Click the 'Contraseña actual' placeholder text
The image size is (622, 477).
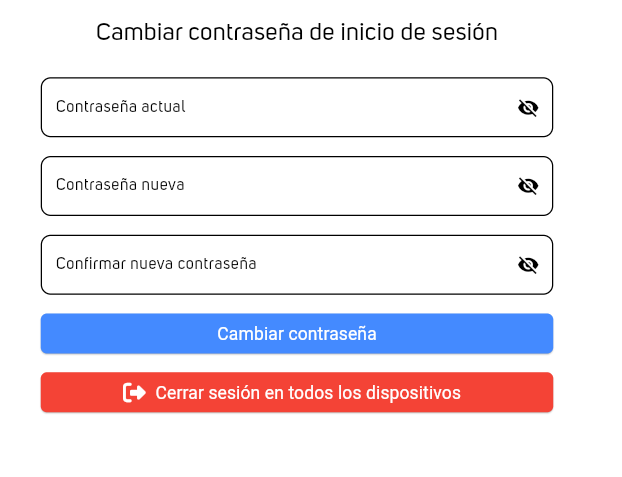[121, 107]
